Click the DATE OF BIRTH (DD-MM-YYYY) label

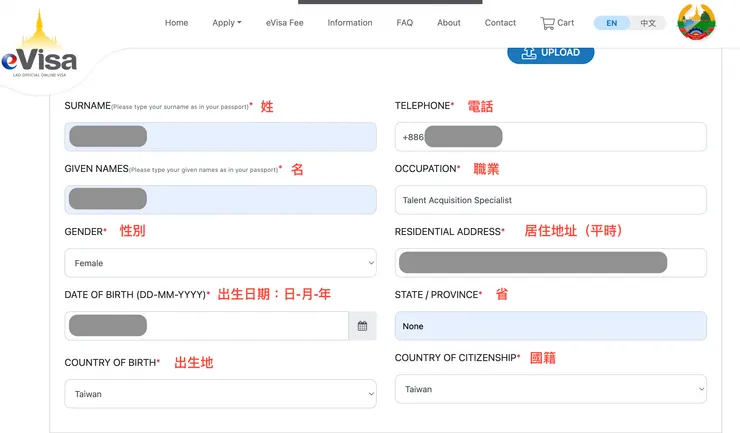tap(135, 295)
